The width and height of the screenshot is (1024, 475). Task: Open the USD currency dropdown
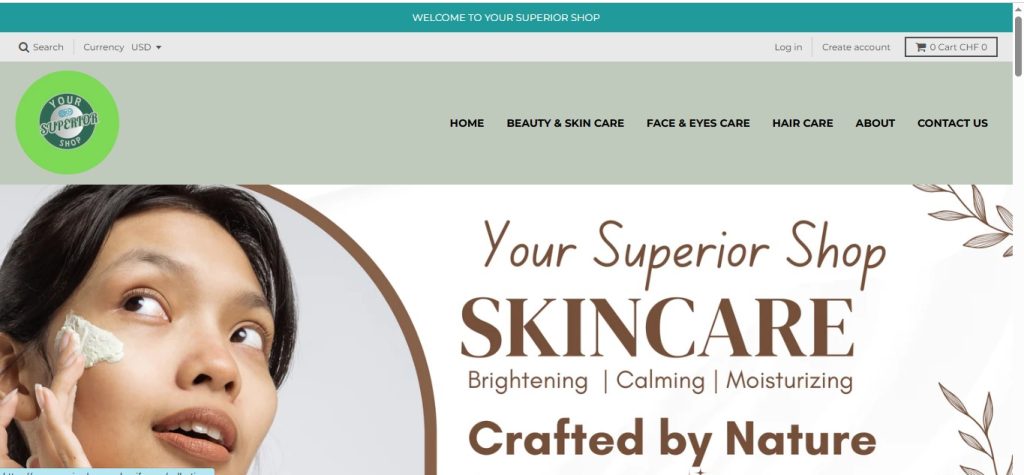click(x=146, y=47)
